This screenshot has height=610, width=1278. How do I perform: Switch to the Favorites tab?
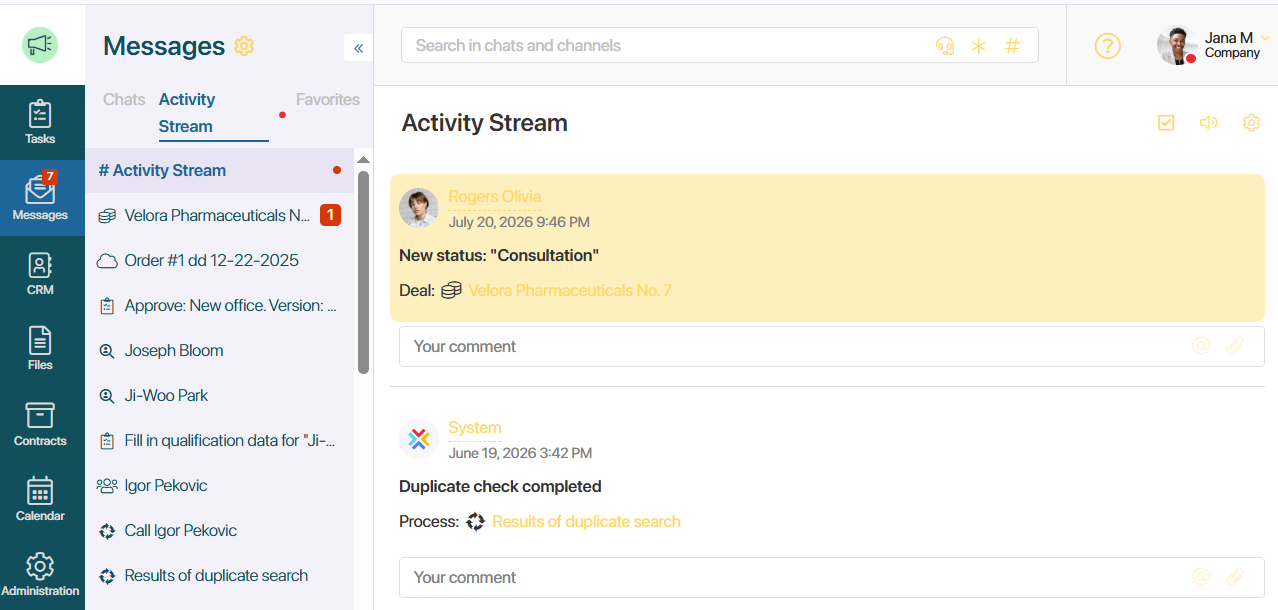coord(328,100)
